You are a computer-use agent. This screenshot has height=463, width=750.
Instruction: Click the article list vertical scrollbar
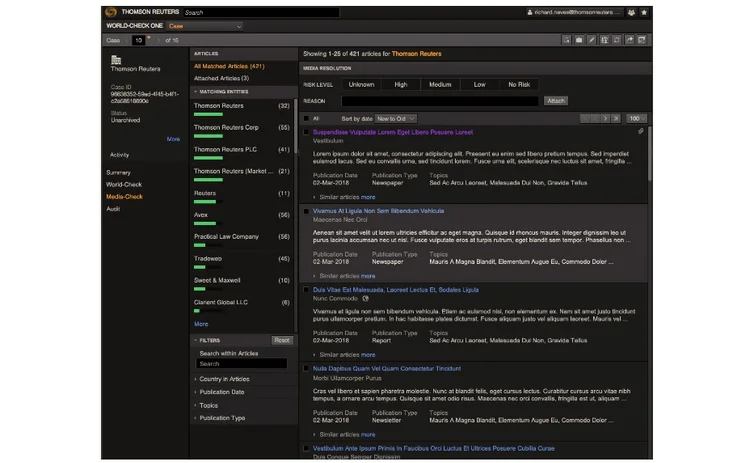point(650,154)
